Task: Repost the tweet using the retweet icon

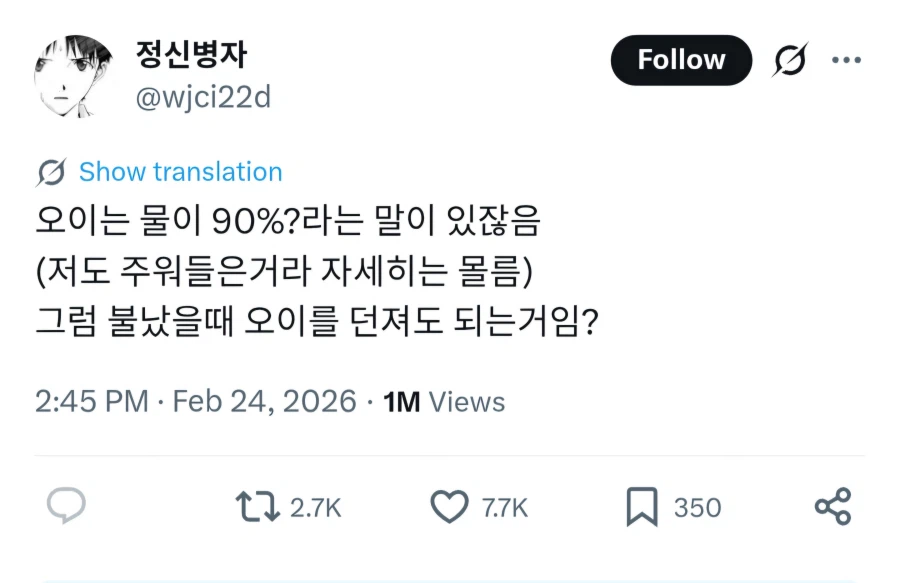Action: tap(258, 507)
